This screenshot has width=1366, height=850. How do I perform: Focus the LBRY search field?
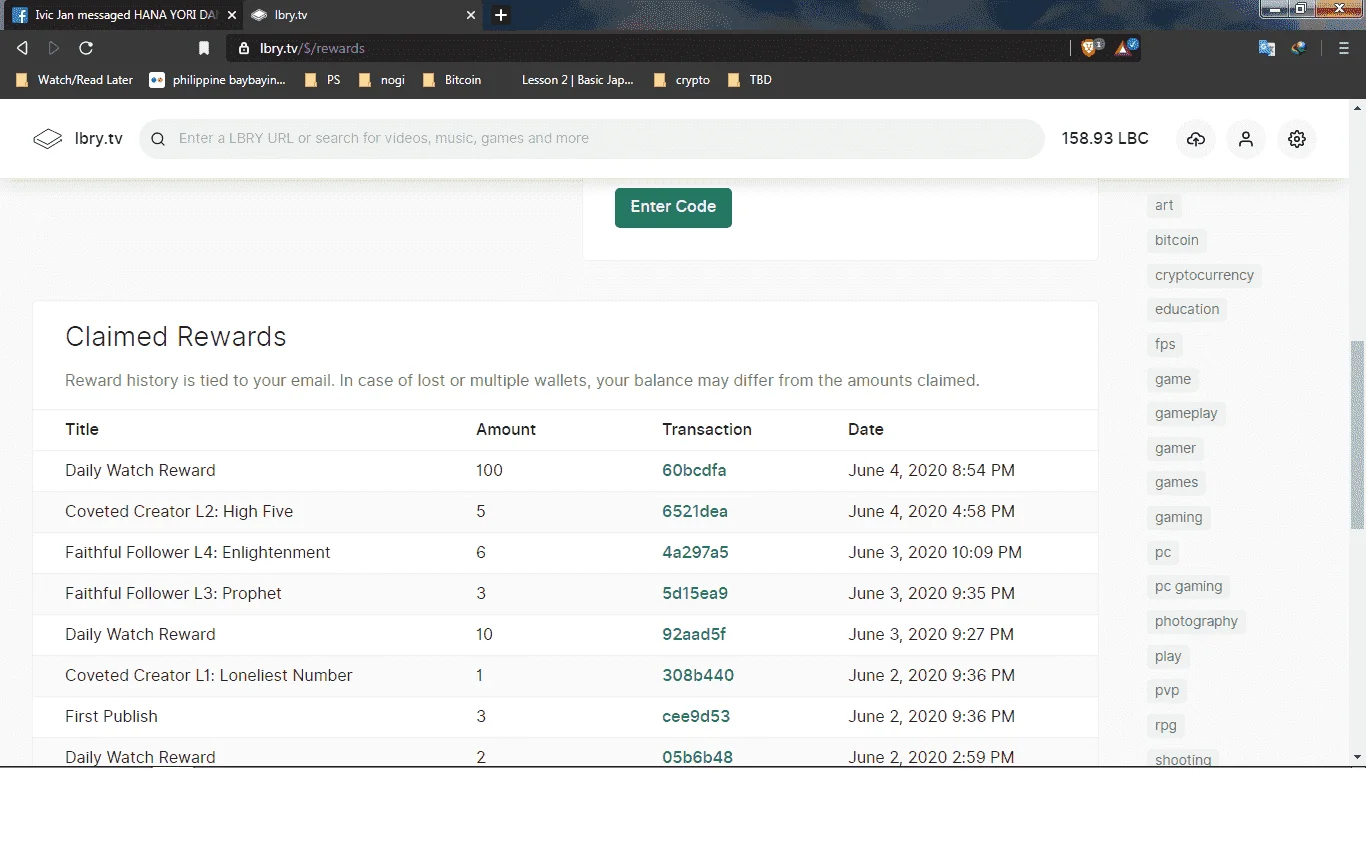[592, 139]
